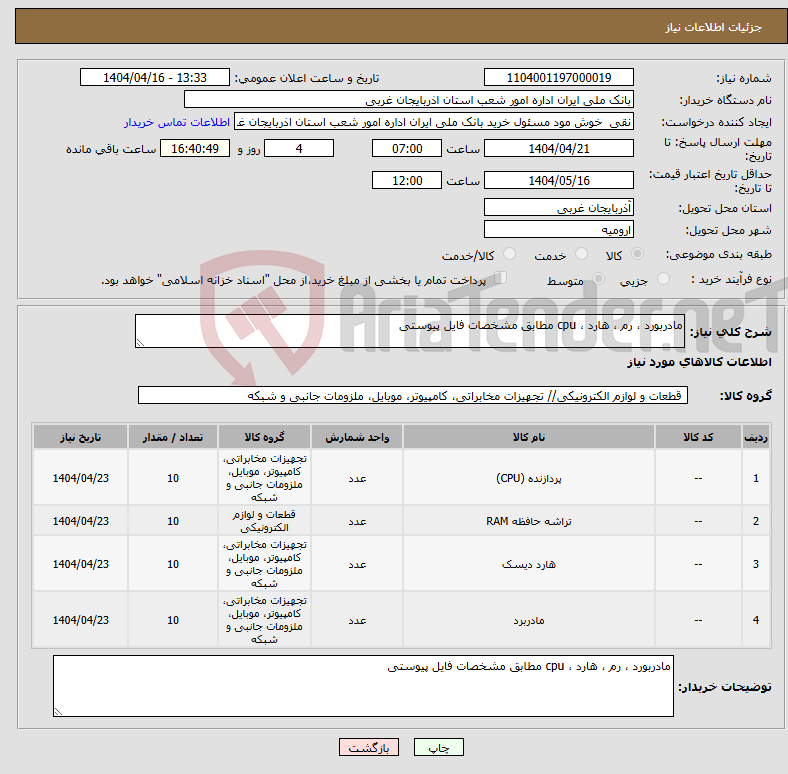Click the announcement date field 1404/04/16 - 13:33
This screenshot has height=774, width=788.
(x=155, y=77)
